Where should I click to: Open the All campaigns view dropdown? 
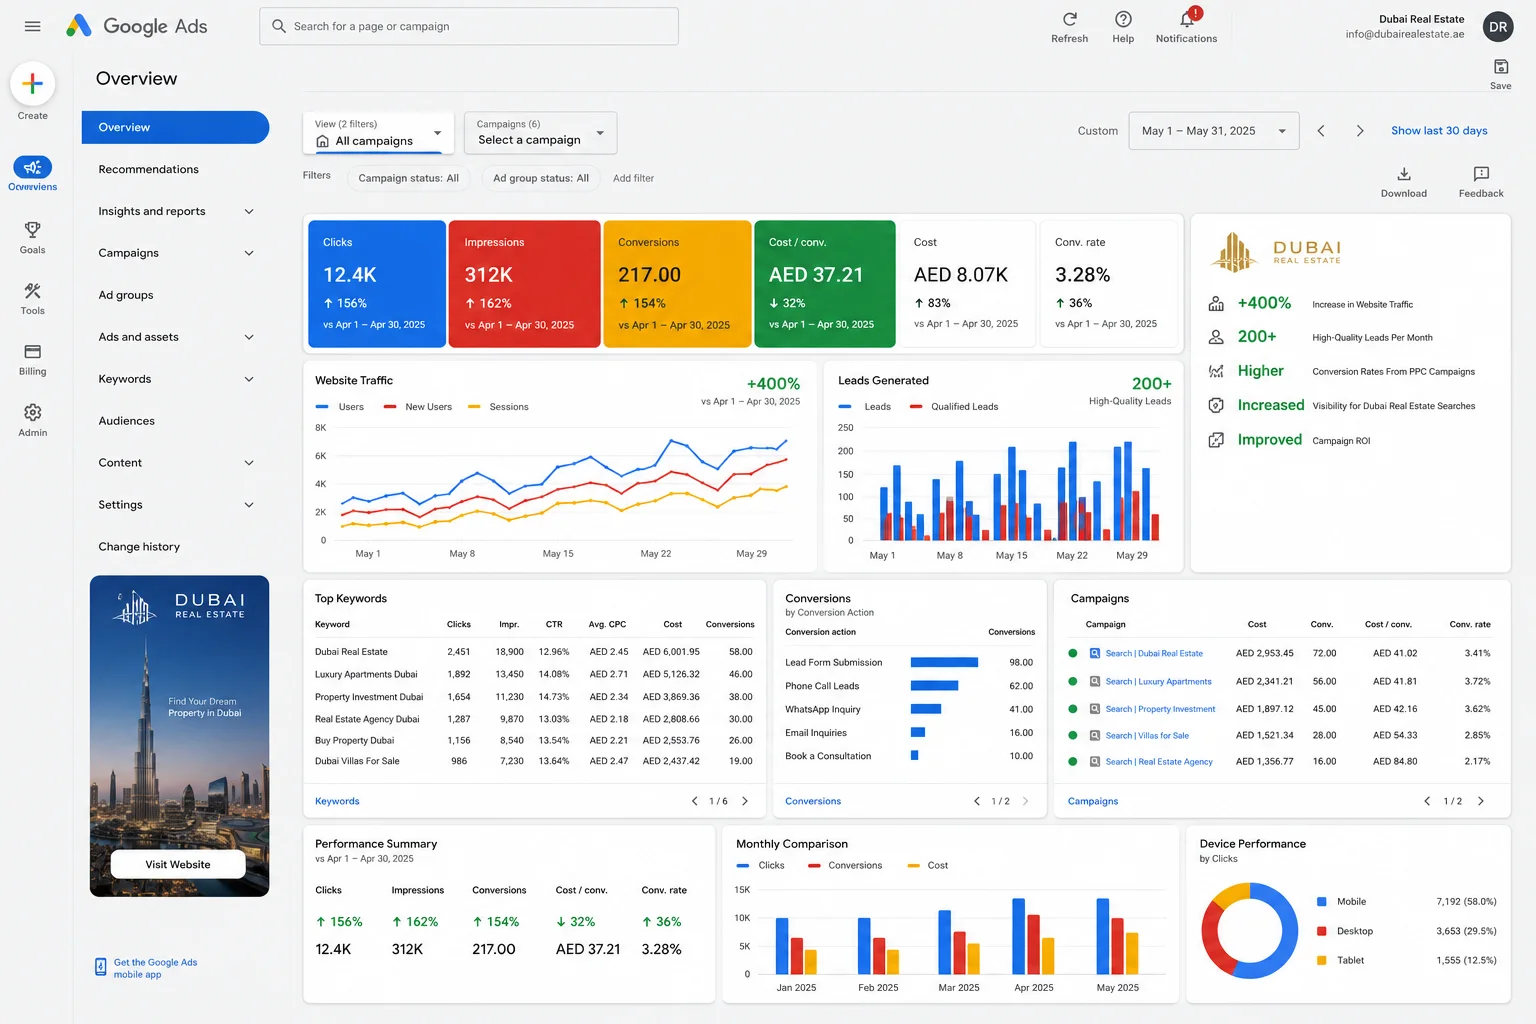click(x=378, y=133)
